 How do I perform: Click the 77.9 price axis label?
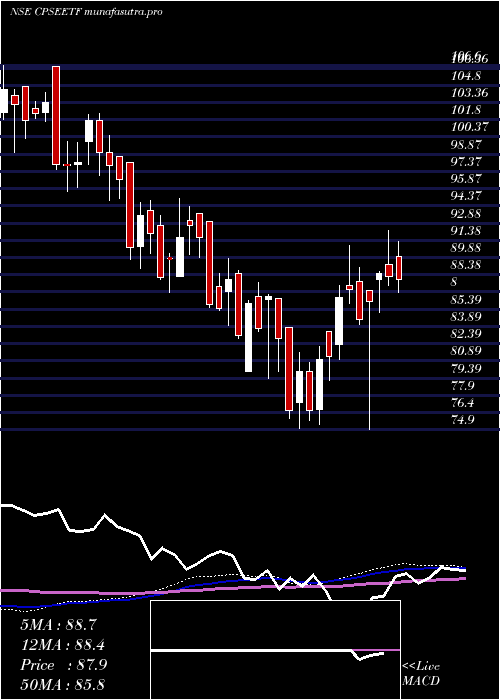(462, 385)
